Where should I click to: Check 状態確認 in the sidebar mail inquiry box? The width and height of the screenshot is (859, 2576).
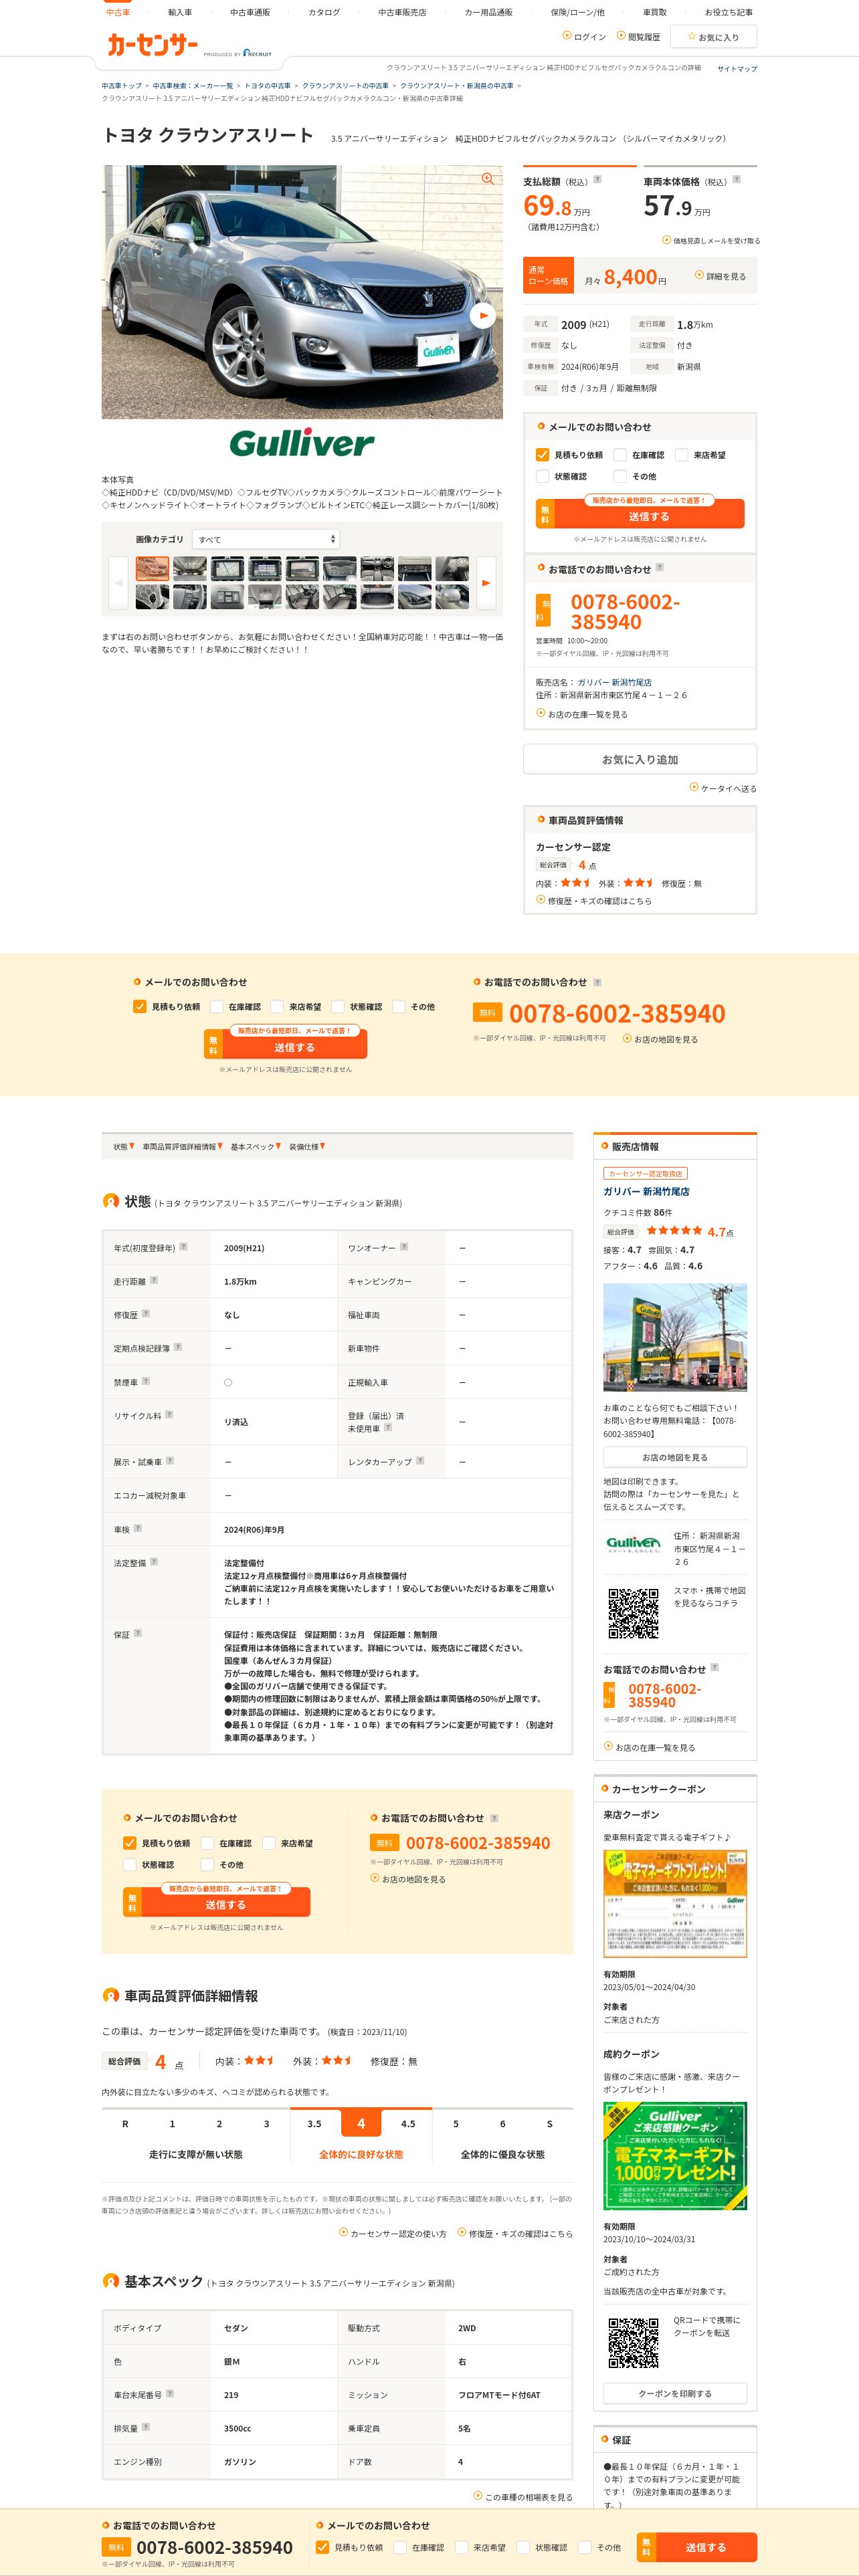tap(542, 476)
